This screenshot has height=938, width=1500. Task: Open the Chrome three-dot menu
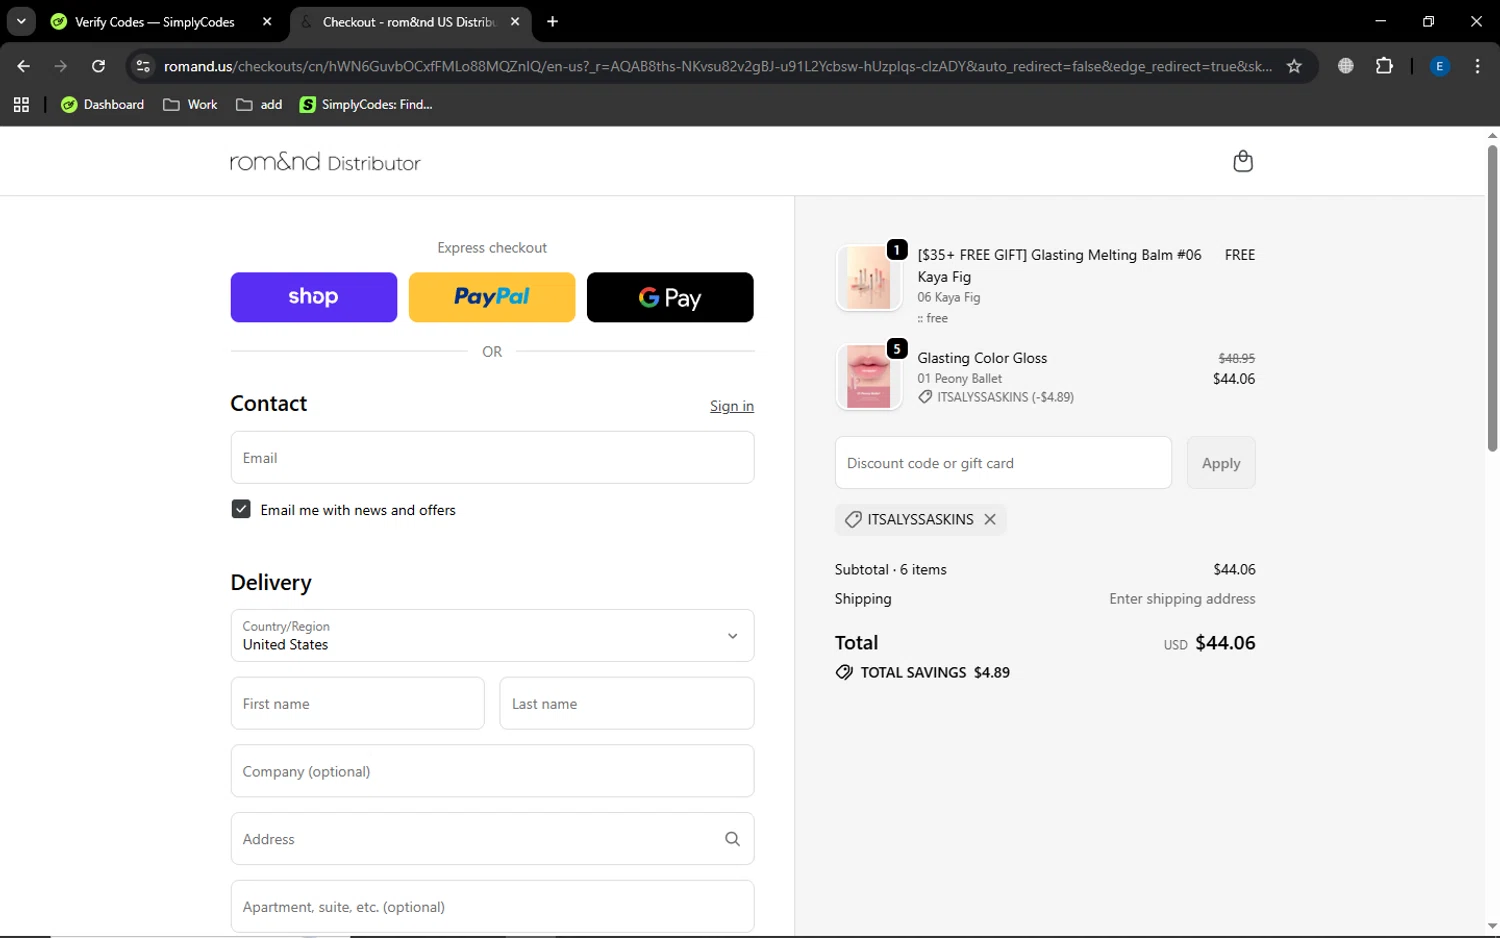pos(1477,66)
